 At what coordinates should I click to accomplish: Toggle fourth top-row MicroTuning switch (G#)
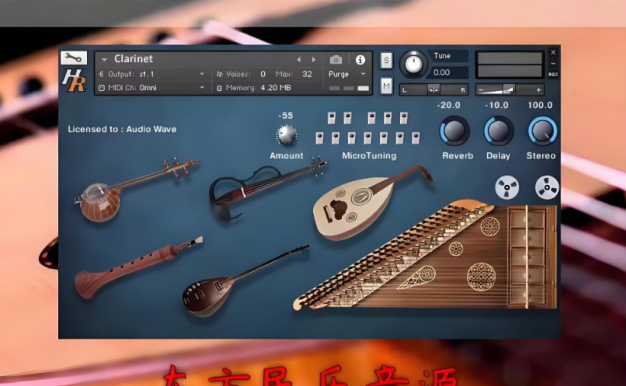(x=388, y=118)
